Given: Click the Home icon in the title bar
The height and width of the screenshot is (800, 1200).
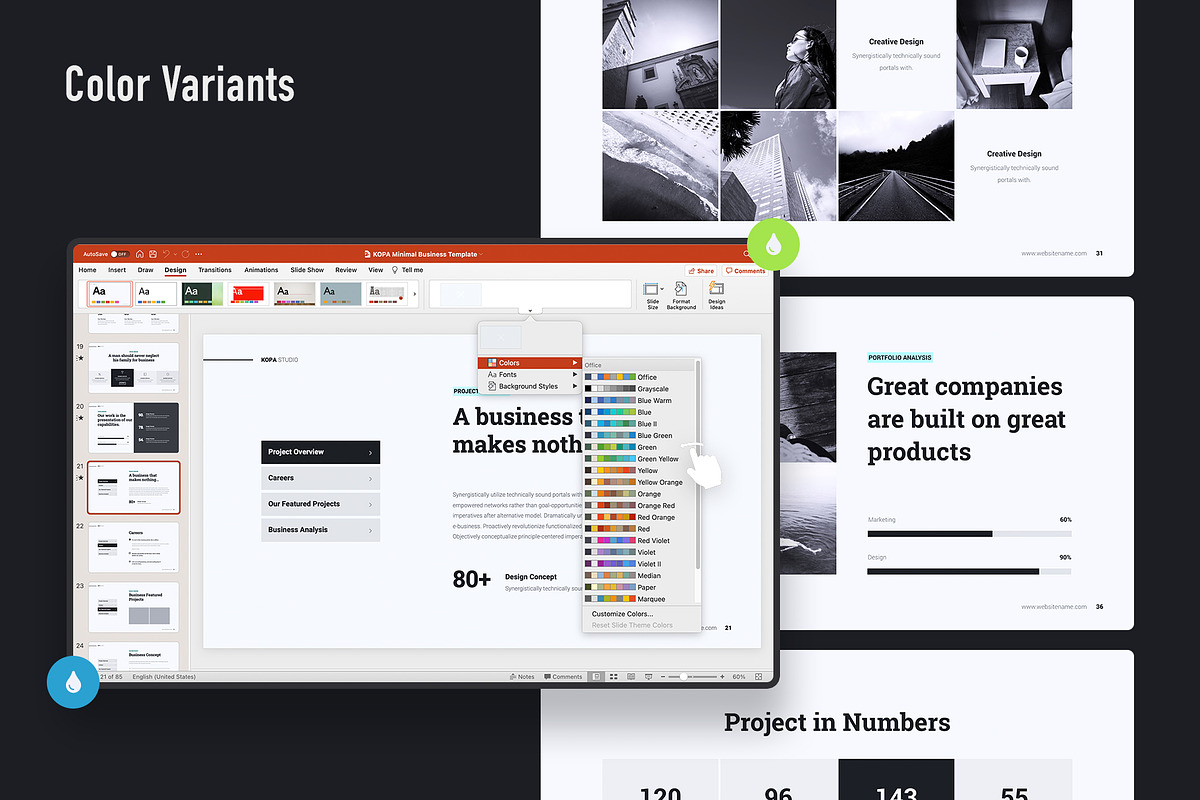Looking at the screenshot, I should pyautogui.click(x=140, y=254).
